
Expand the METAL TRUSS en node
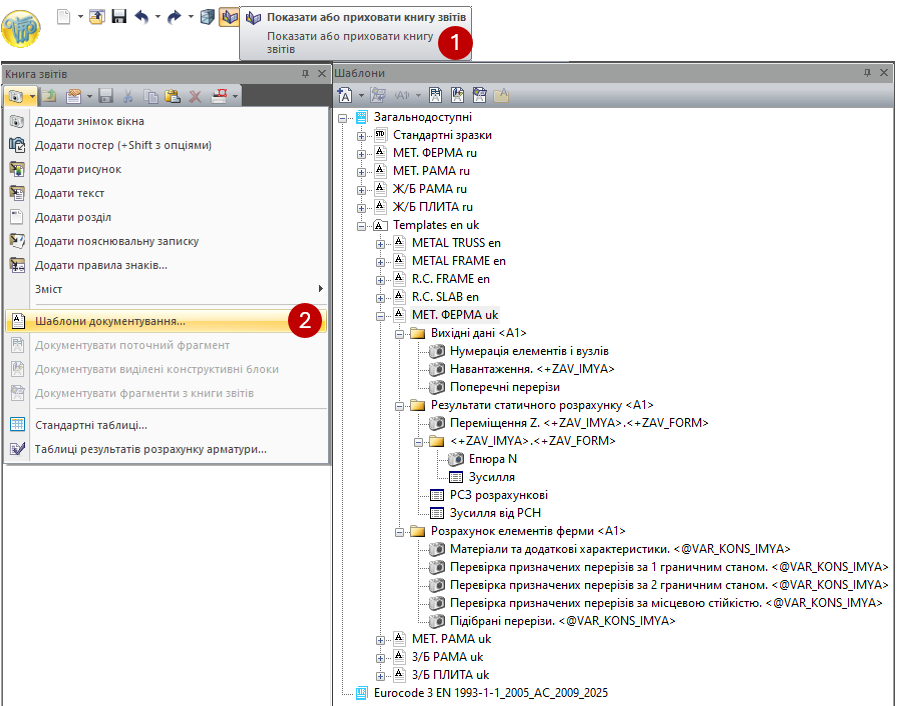pos(381,243)
